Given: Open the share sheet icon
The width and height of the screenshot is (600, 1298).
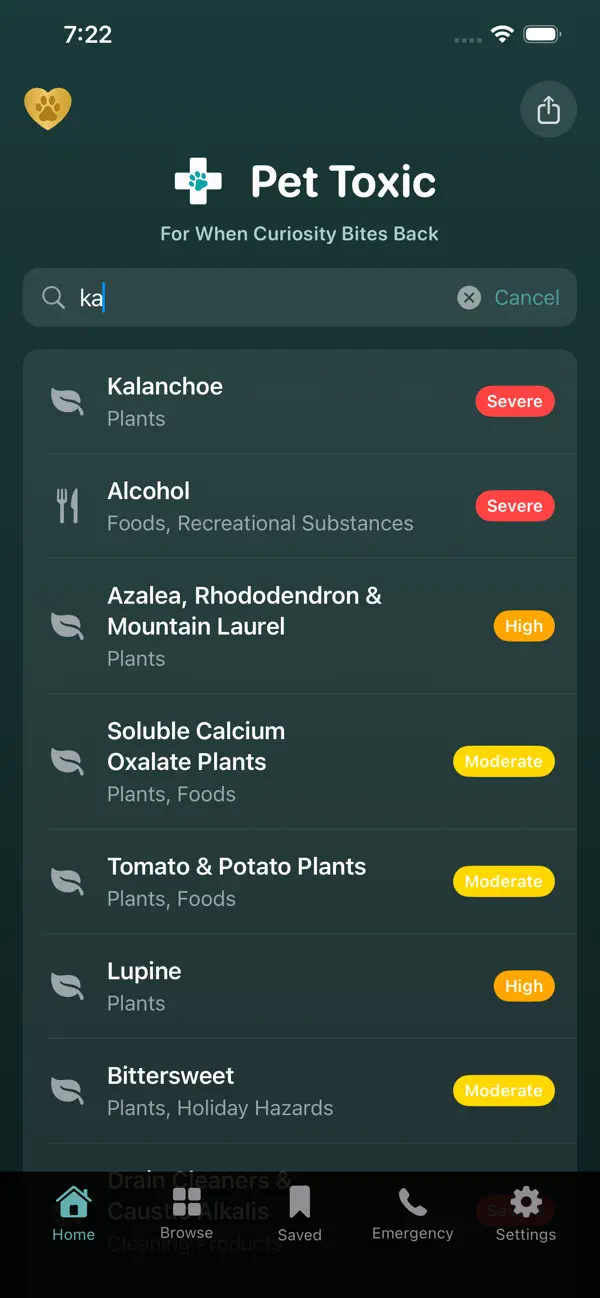Looking at the screenshot, I should coord(548,108).
